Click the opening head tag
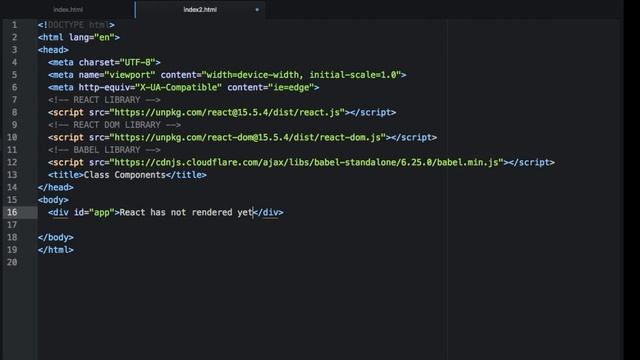Viewport: 640px width, 360px height. click(x=53, y=50)
